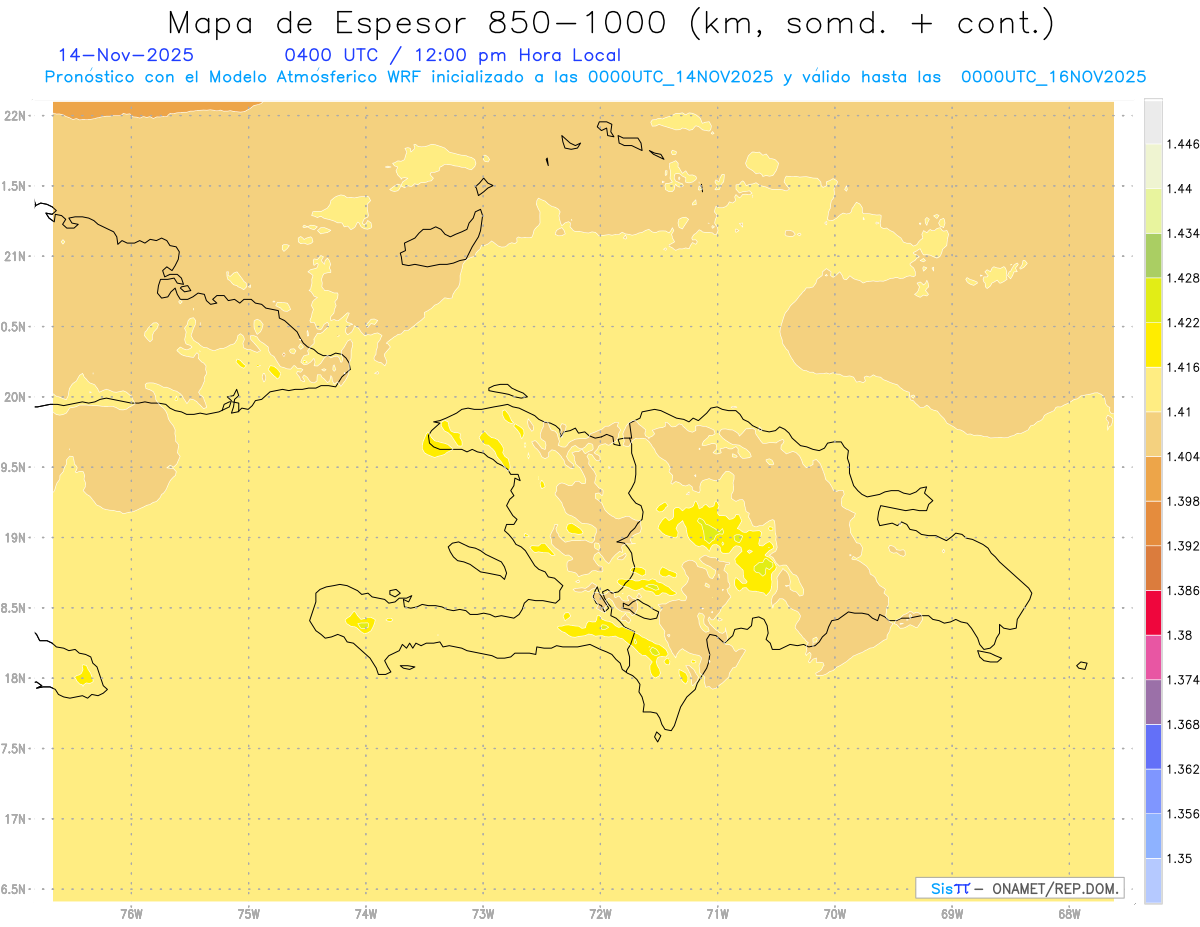The height and width of the screenshot is (927, 1200).
Task: Click the 21N latitude label
Action: coord(16,256)
